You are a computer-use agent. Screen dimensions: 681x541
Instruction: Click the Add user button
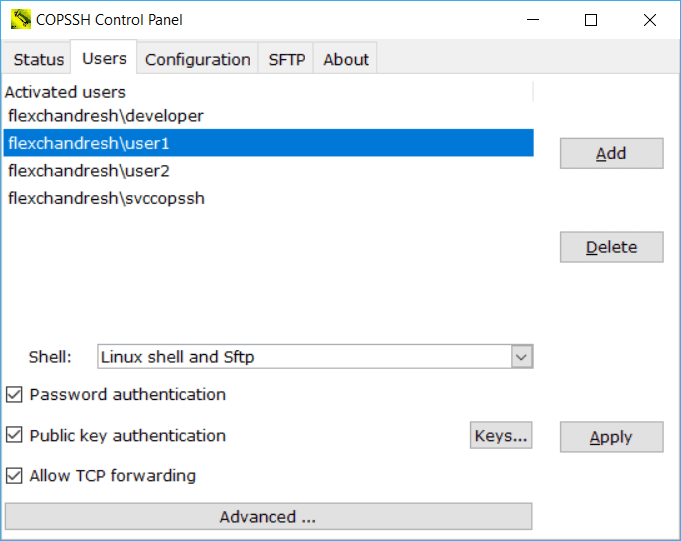coord(612,153)
